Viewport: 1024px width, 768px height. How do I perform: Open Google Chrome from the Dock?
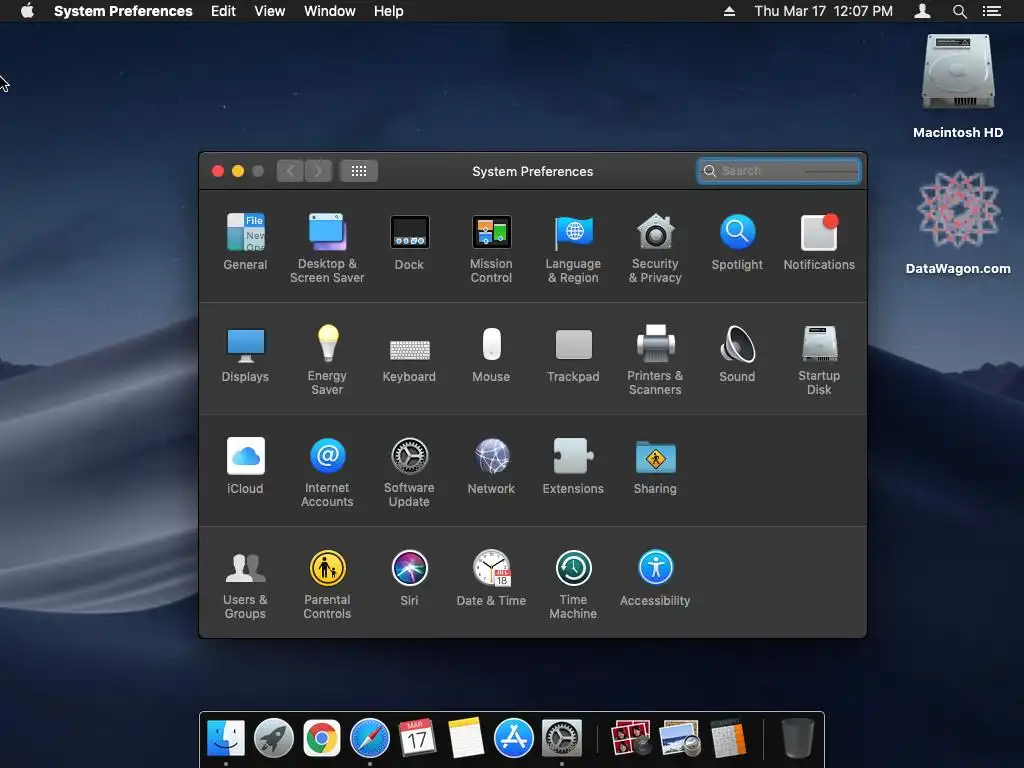(x=321, y=738)
